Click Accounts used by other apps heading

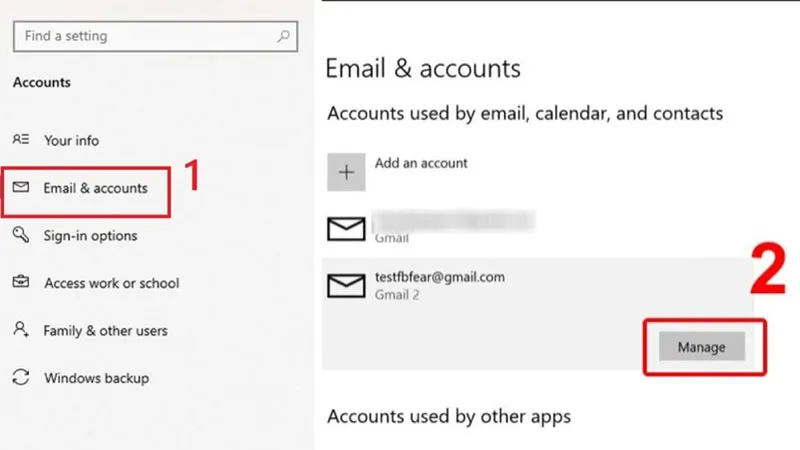(x=449, y=416)
